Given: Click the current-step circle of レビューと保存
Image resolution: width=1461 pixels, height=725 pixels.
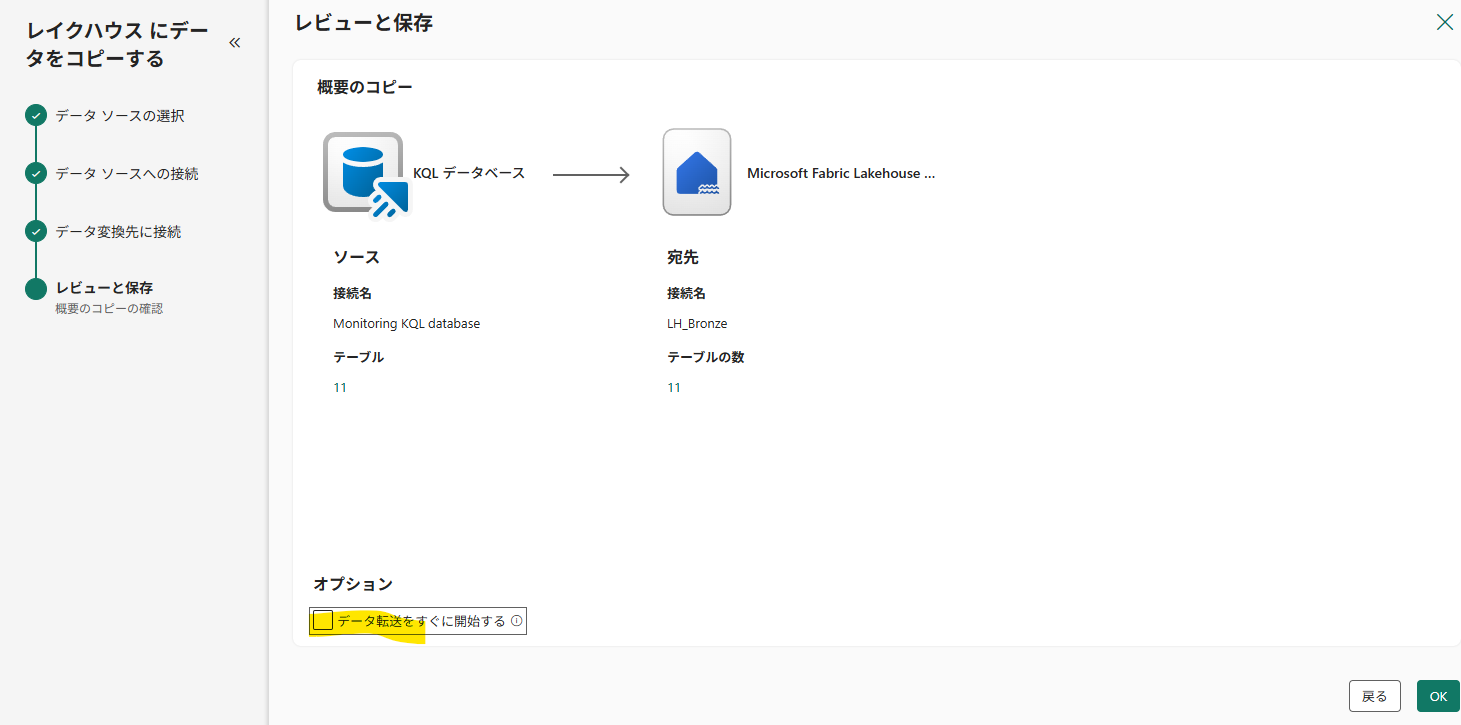Looking at the screenshot, I should coord(36,289).
